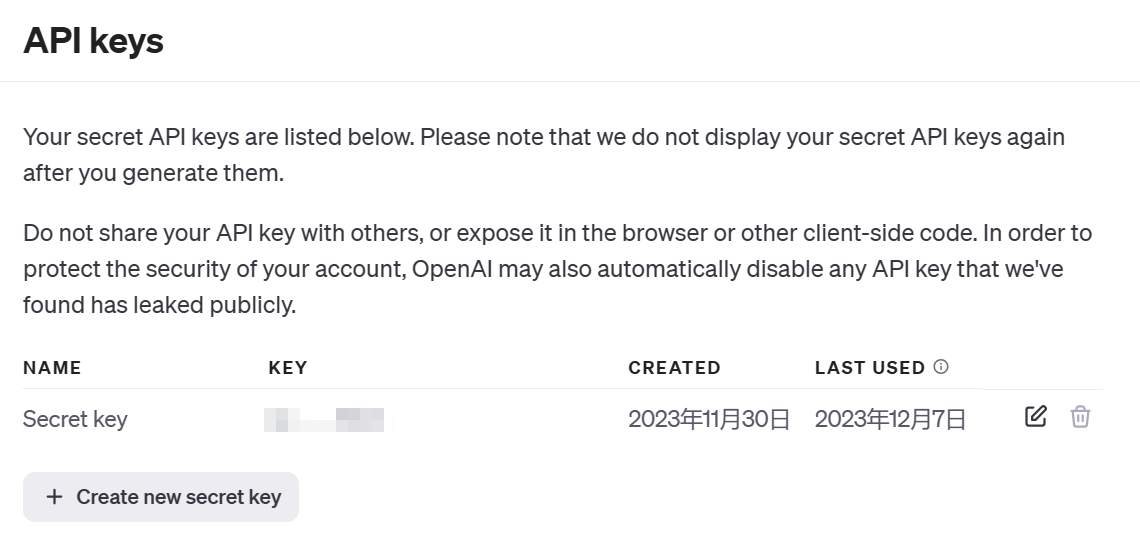Click the text "found has leaked publicly."

tap(159, 305)
